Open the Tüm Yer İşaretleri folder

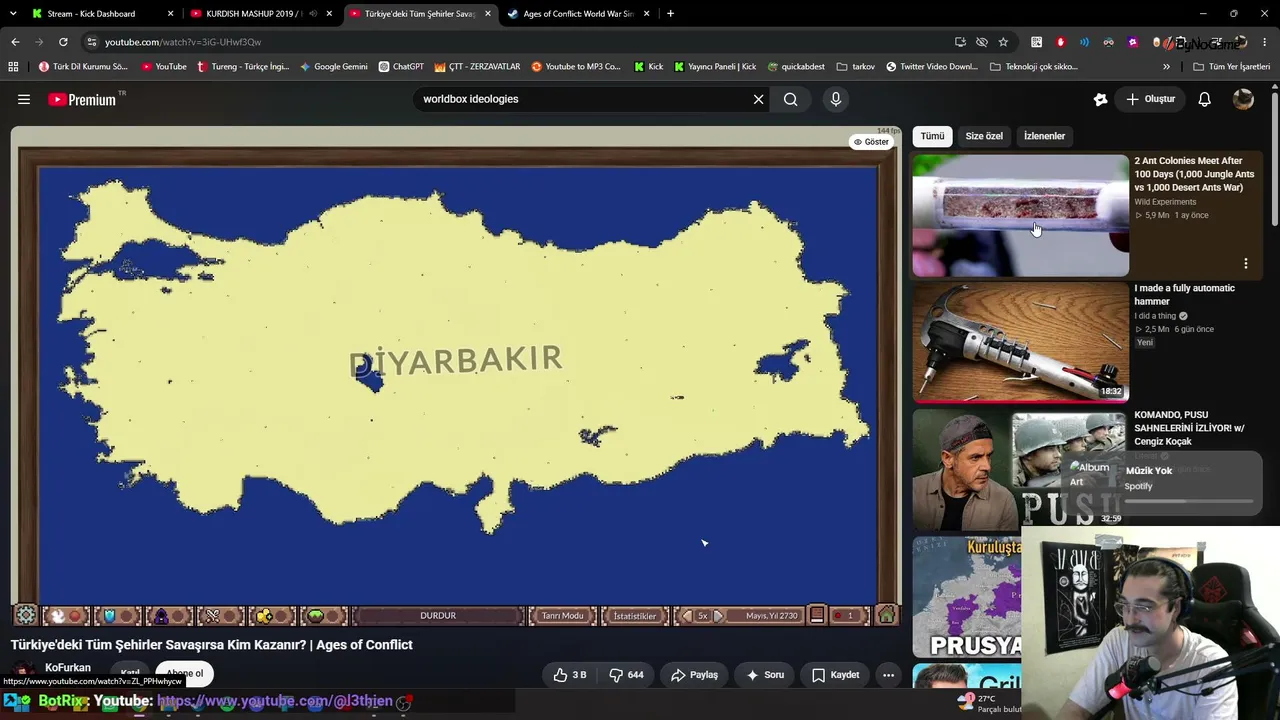1231,67
